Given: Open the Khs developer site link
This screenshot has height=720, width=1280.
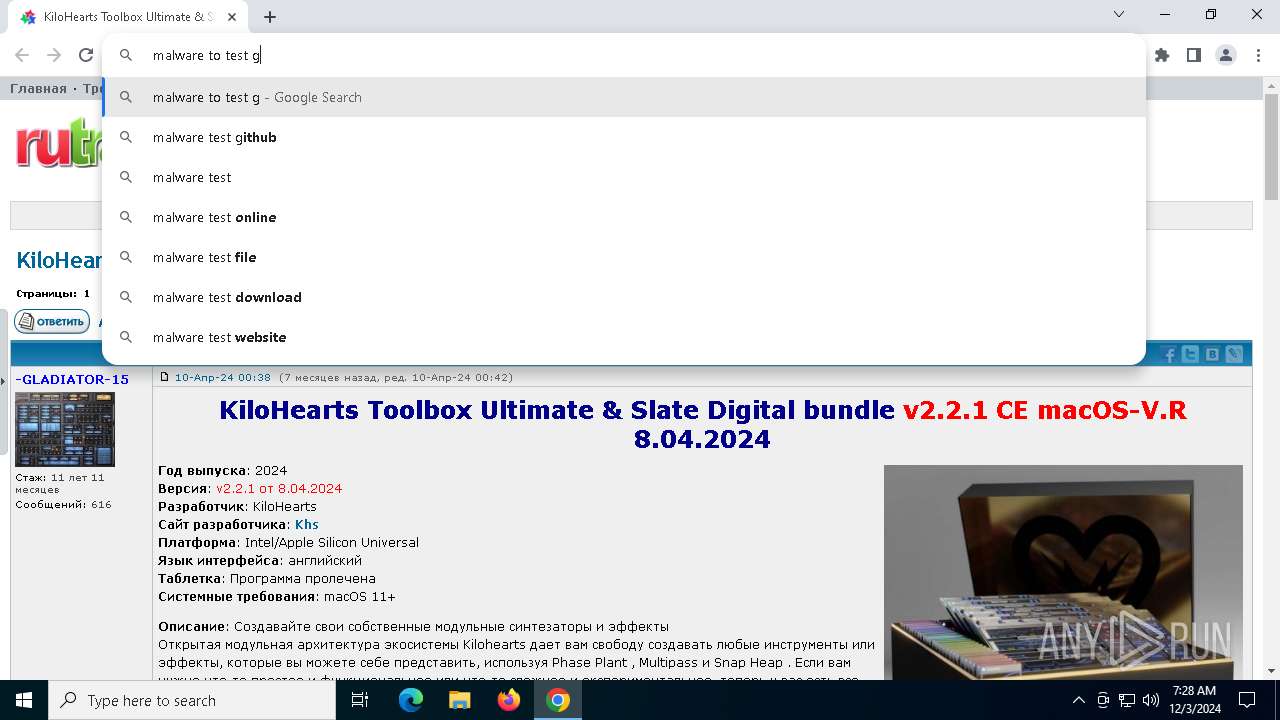Looking at the screenshot, I should 306,524.
